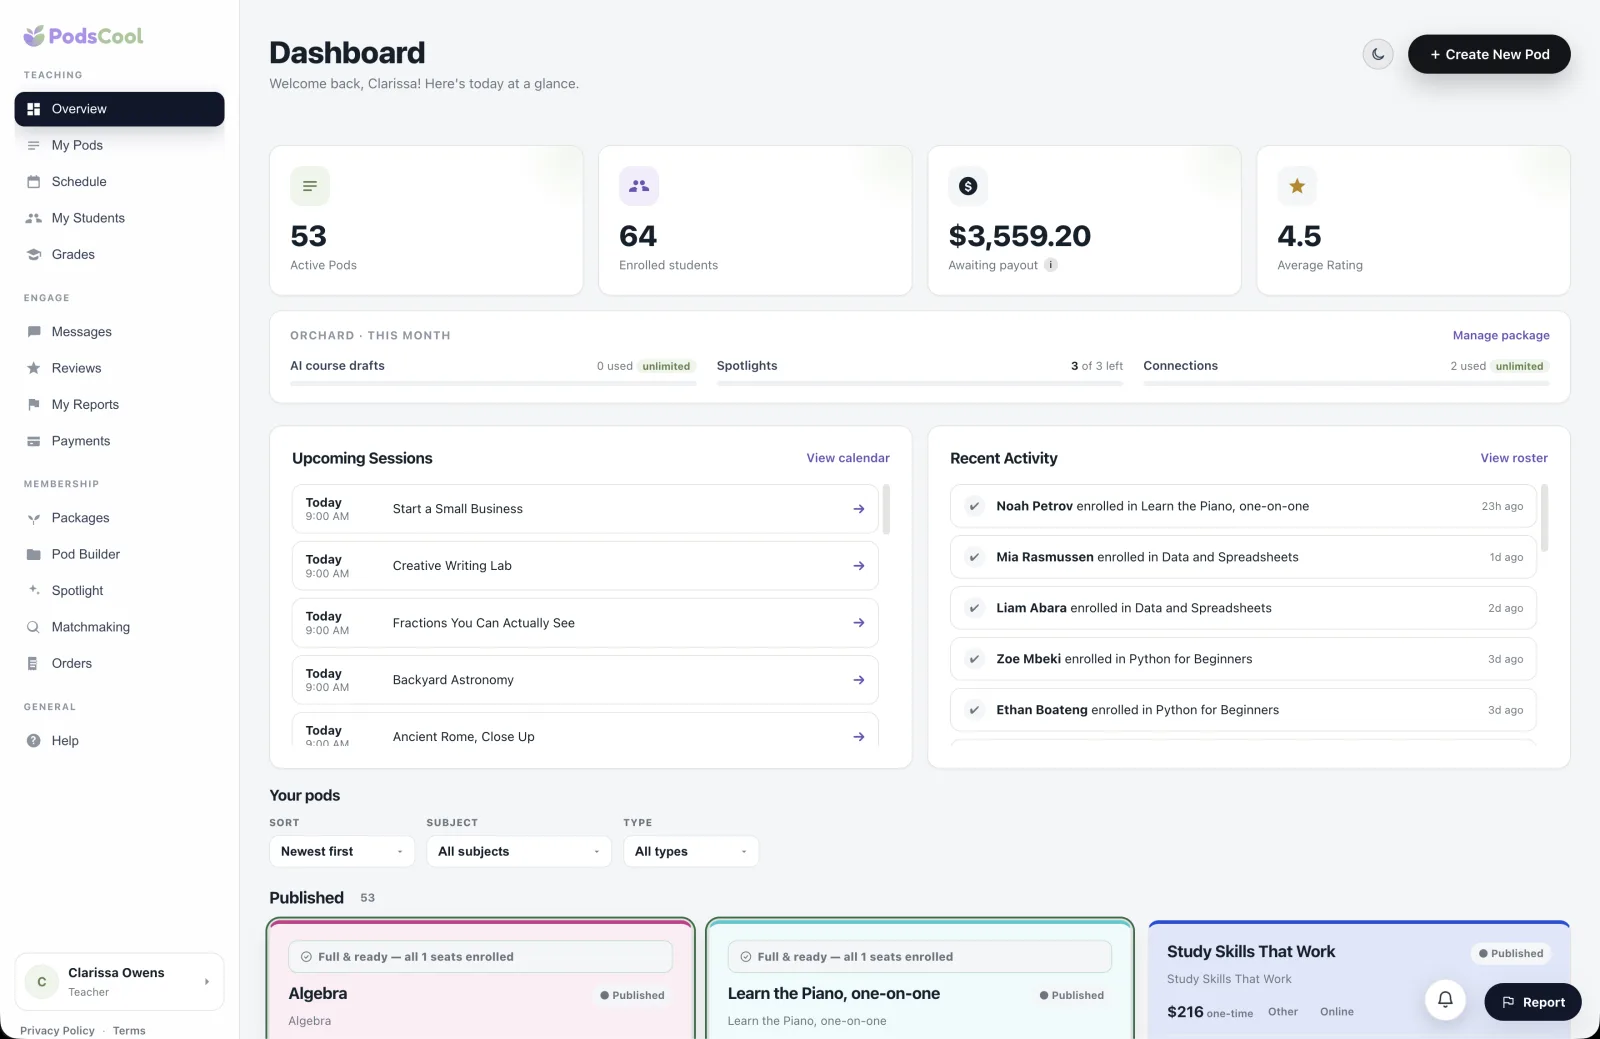Click the Published badge on Algebra card
1600x1039 pixels.
click(632, 996)
